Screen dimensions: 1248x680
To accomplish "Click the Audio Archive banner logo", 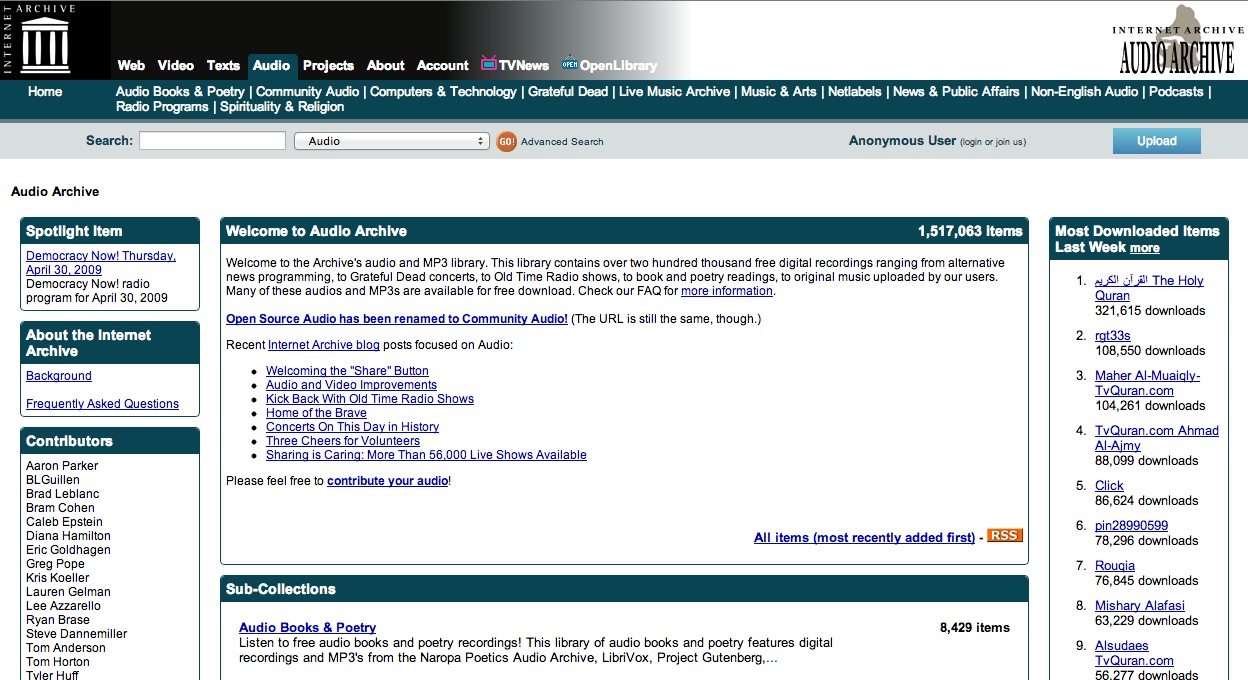I will pyautogui.click(x=1176, y=40).
